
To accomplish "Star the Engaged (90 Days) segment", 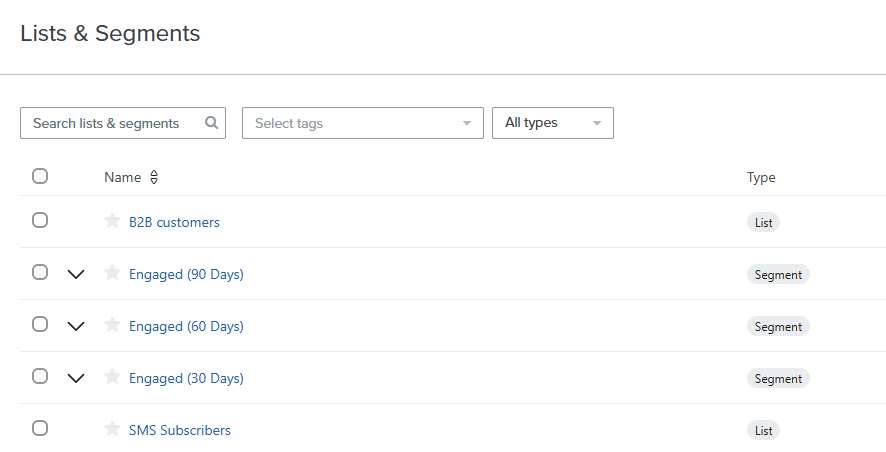I will 112,272.
